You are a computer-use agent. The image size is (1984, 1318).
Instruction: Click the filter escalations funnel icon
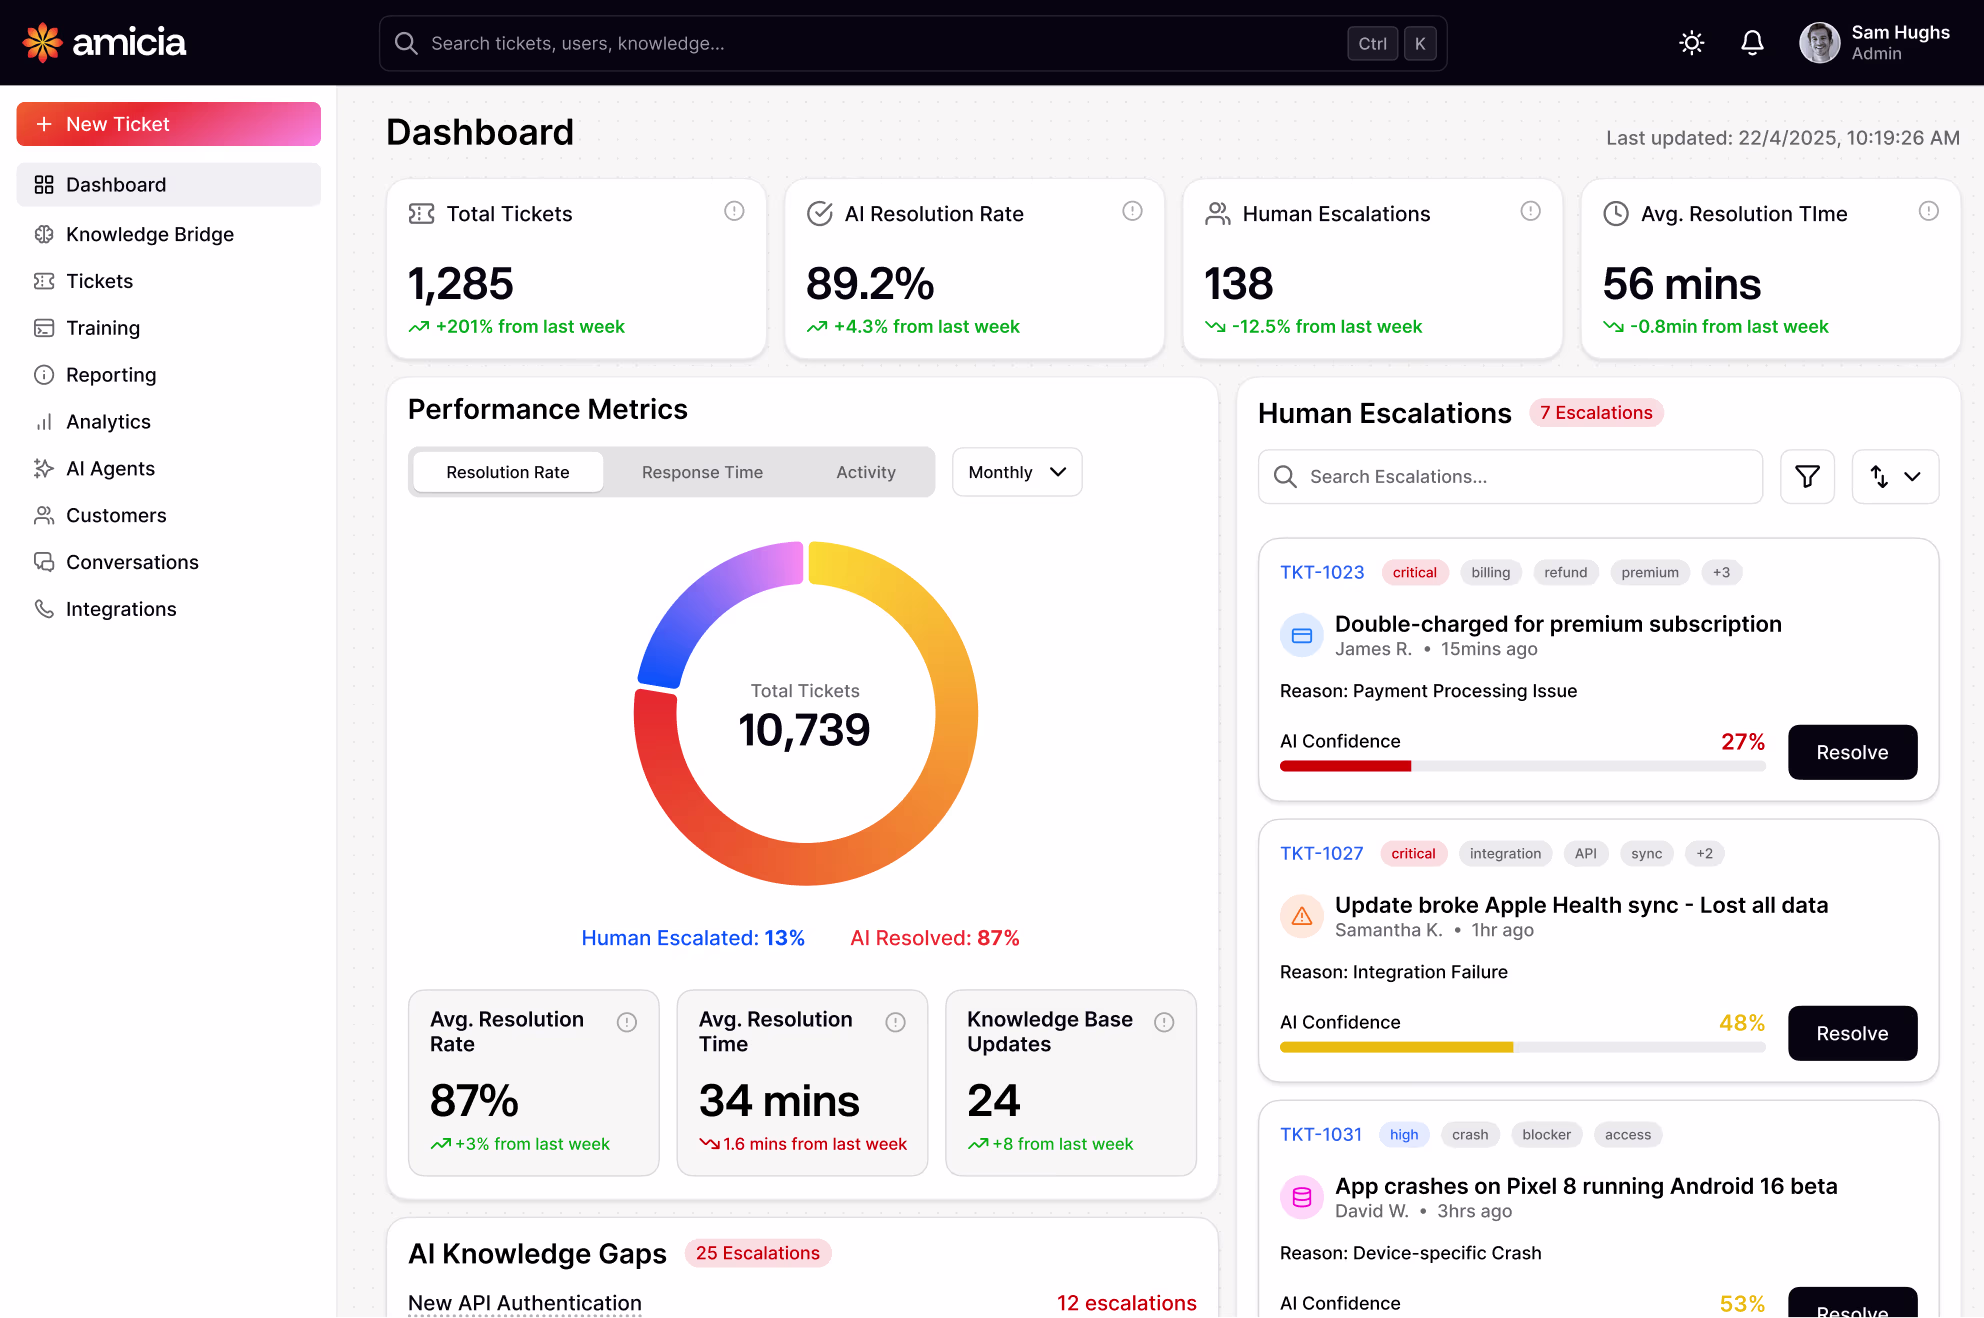tap(1807, 477)
